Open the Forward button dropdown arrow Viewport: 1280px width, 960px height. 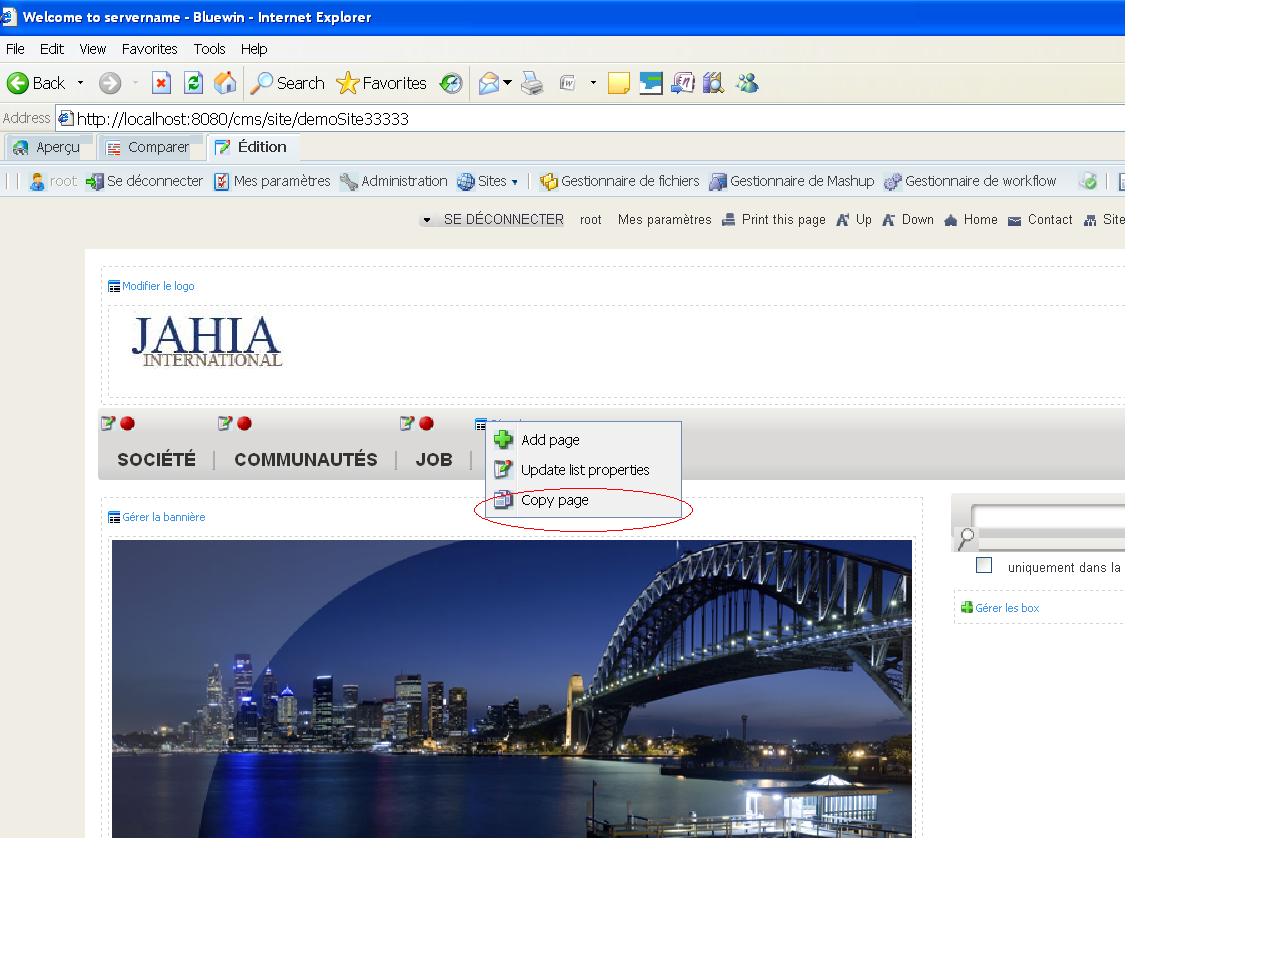point(135,83)
